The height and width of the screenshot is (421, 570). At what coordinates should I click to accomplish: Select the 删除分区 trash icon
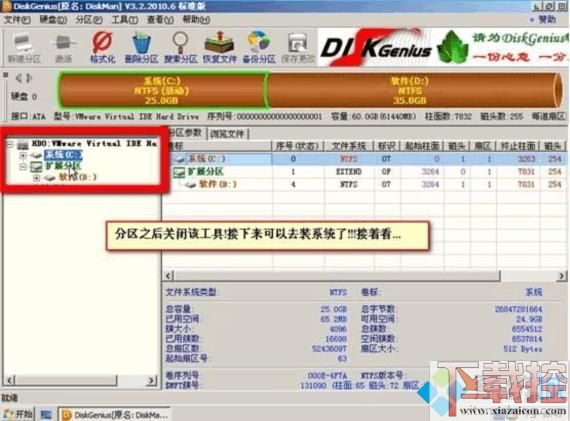click(x=141, y=48)
